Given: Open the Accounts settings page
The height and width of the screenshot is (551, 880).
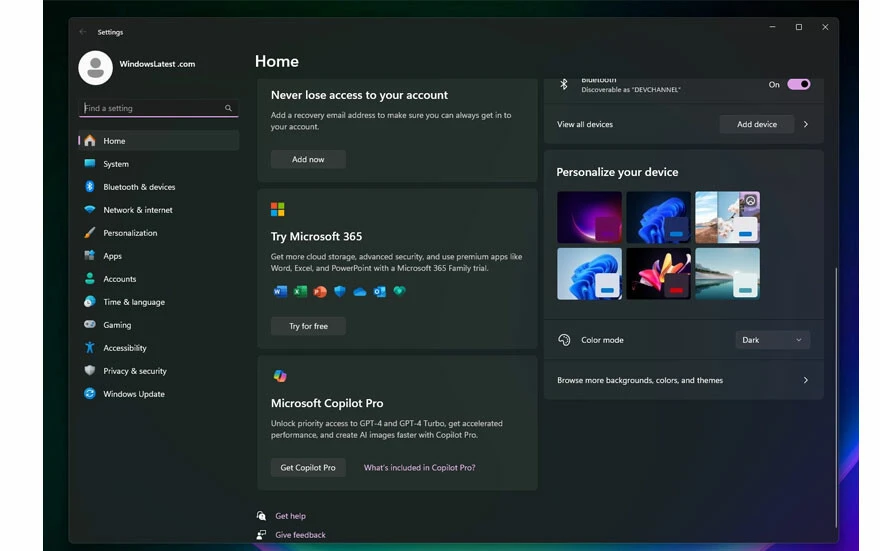Looking at the screenshot, I should (159, 278).
